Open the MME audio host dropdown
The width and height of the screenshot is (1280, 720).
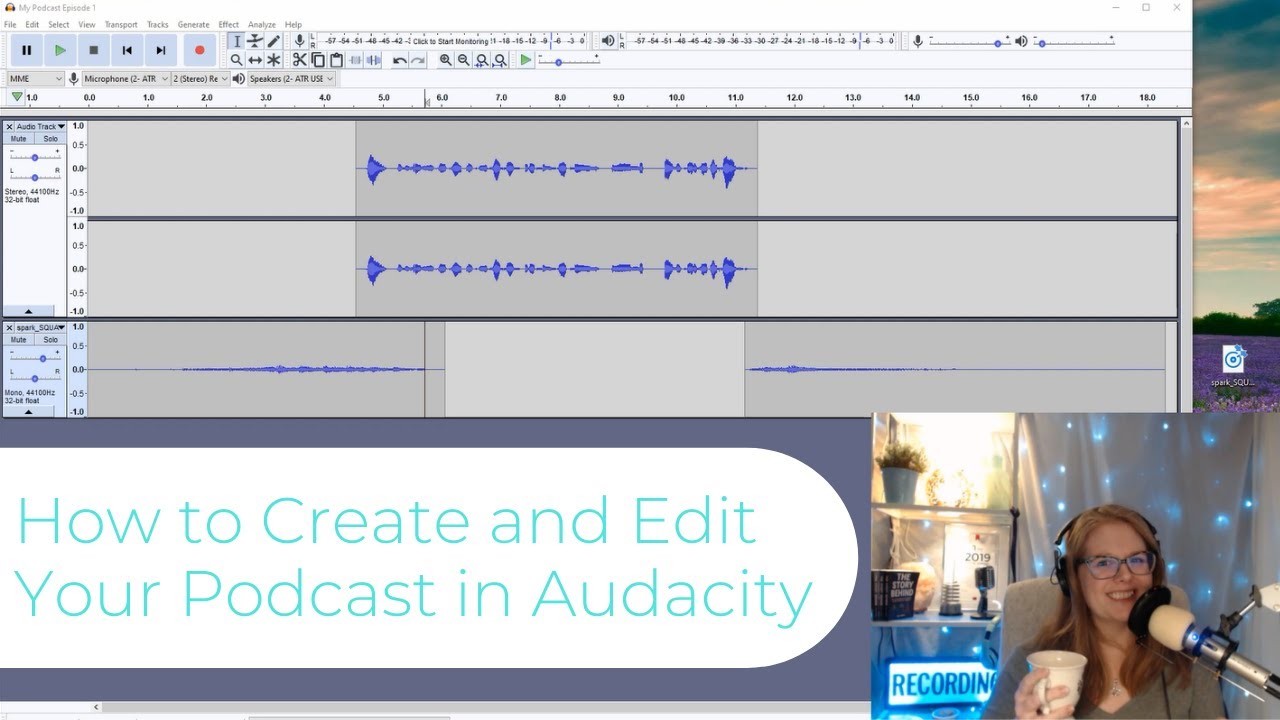pyautogui.click(x=35, y=78)
